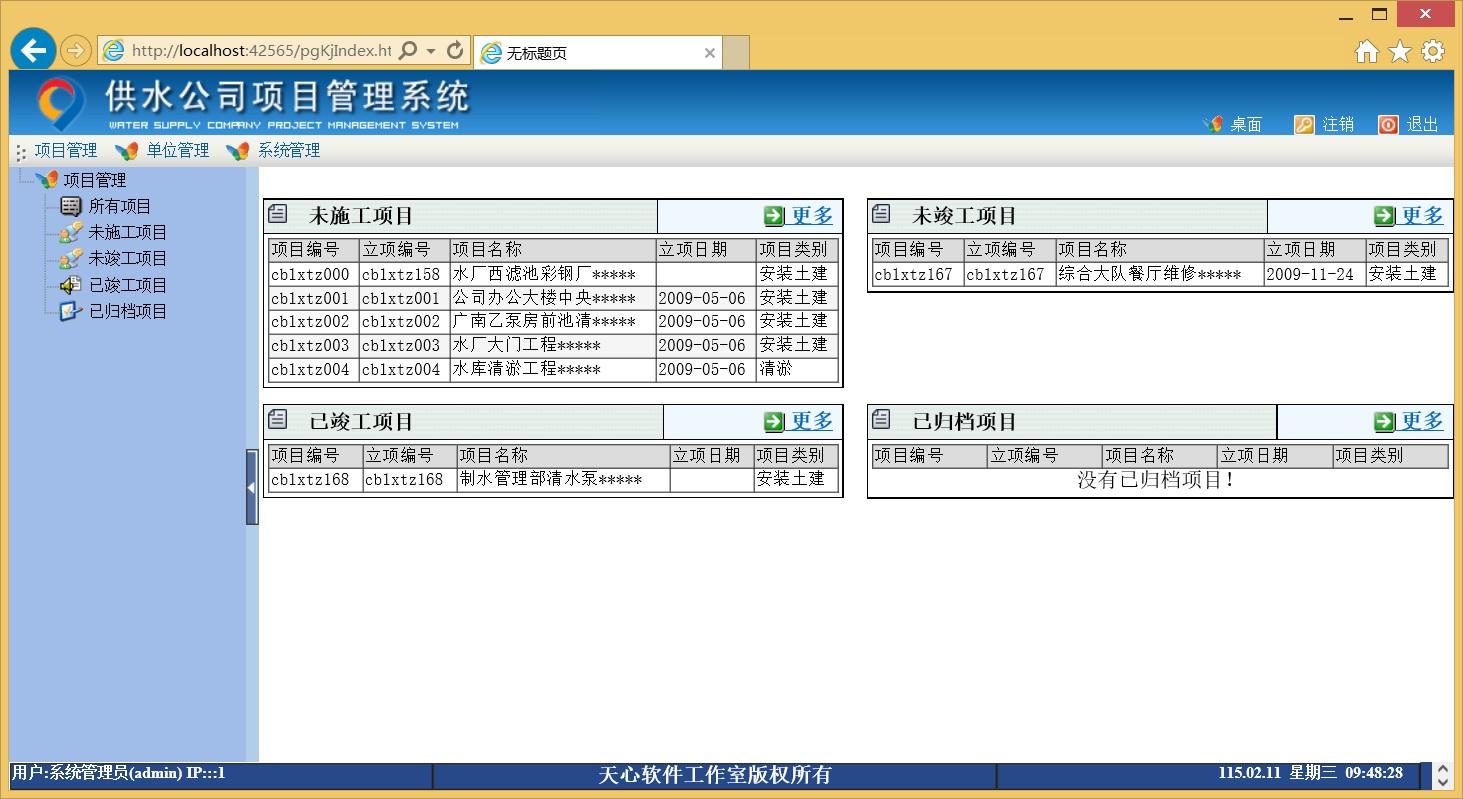
Task: Click the 已竣工项目 speaker icon in sidebar
Action: pyautogui.click(x=70, y=285)
